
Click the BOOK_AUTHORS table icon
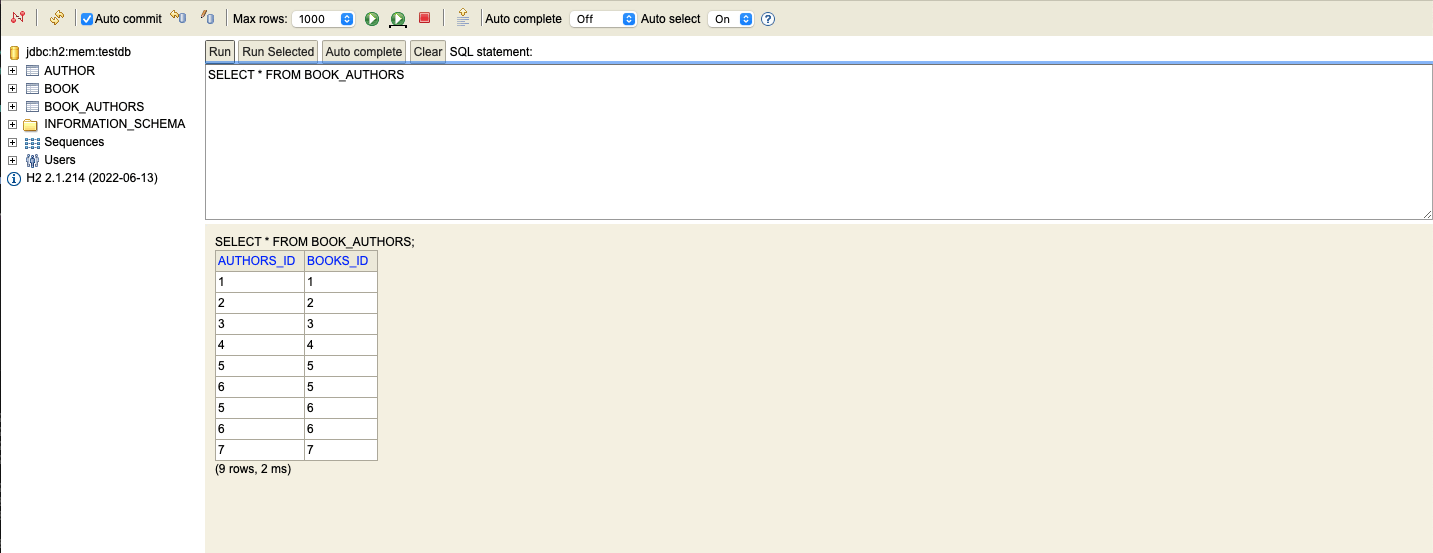32,107
